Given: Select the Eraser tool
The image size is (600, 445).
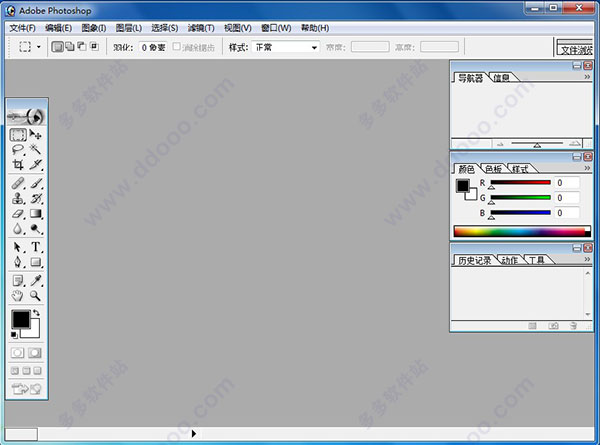Looking at the screenshot, I should coord(18,214).
